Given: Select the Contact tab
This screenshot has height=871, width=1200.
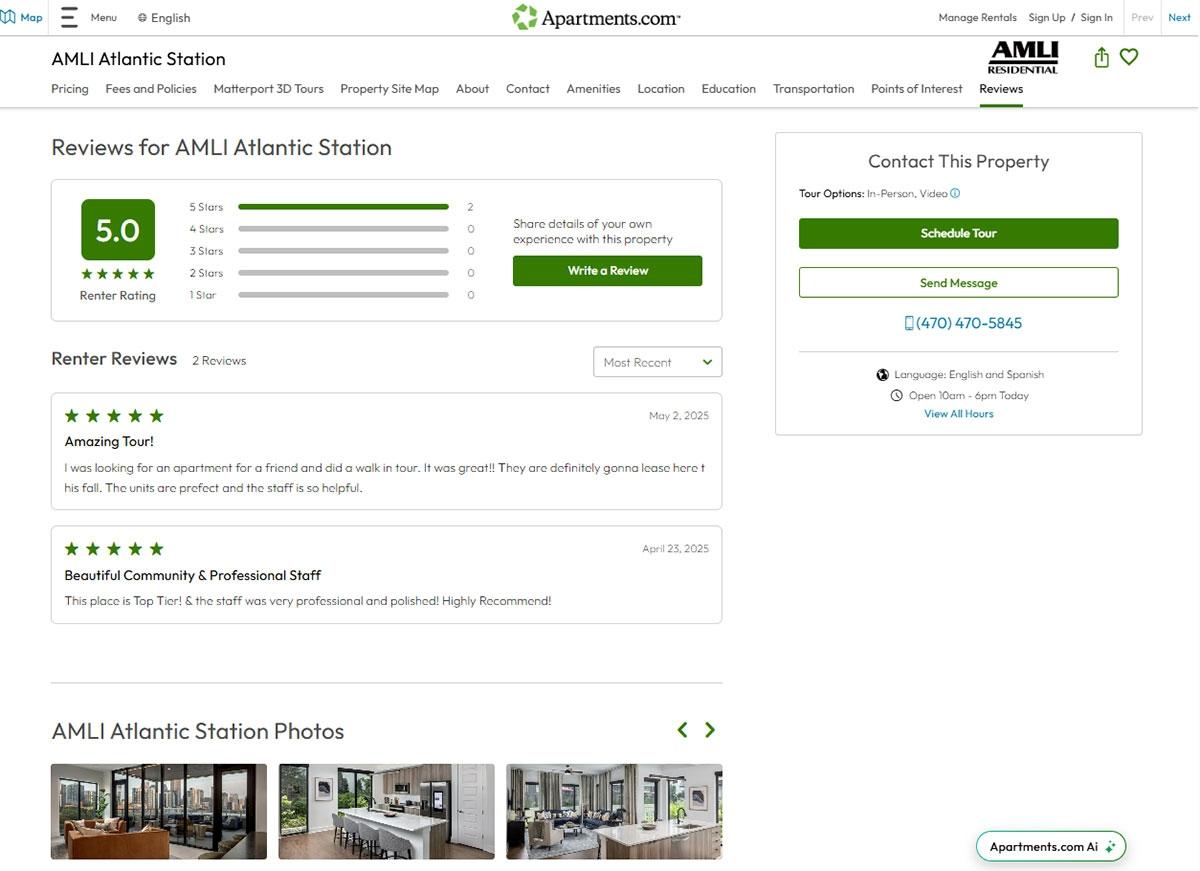Looking at the screenshot, I should pyautogui.click(x=528, y=89).
